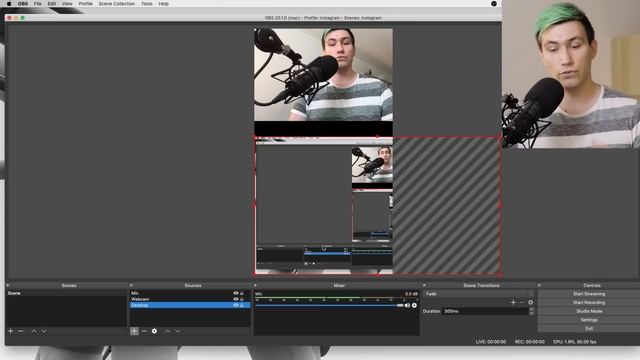The height and width of the screenshot is (360, 640).
Task: Click Start Recording button
Action: pyautogui.click(x=589, y=302)
